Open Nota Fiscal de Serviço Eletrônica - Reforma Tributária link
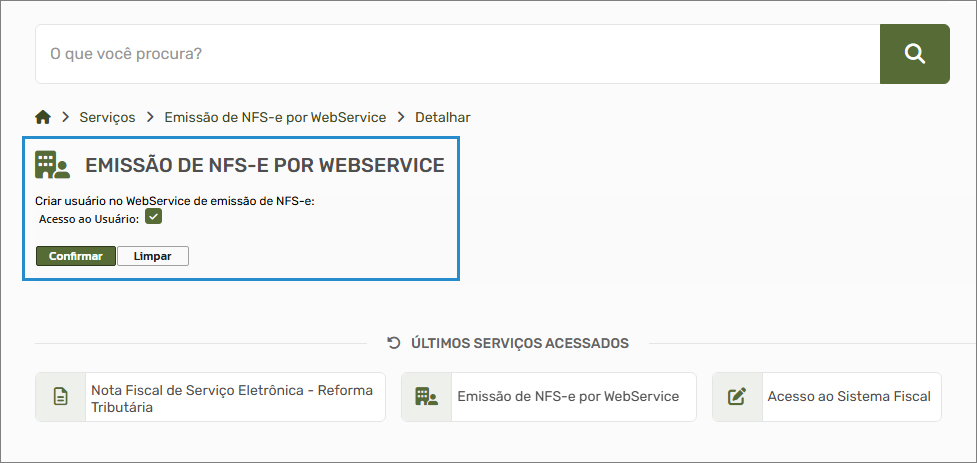Image resolution: width=977 pixels, height=463 pixels. pos(232,397)
